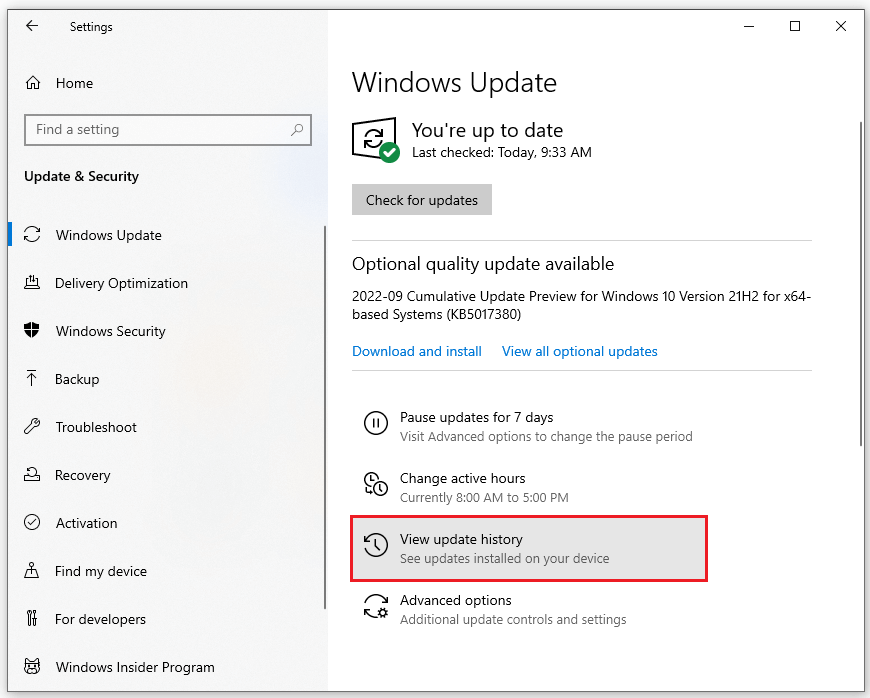Click the Download and install link

[417, 351]
